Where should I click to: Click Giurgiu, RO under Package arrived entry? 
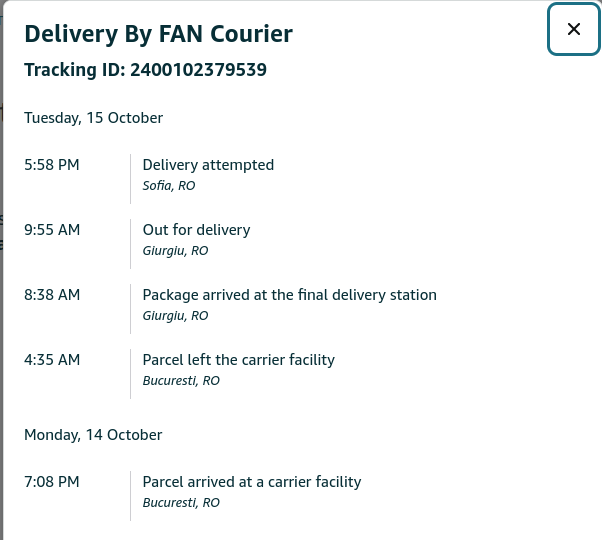pyautogui.click(x=175, y=316)
